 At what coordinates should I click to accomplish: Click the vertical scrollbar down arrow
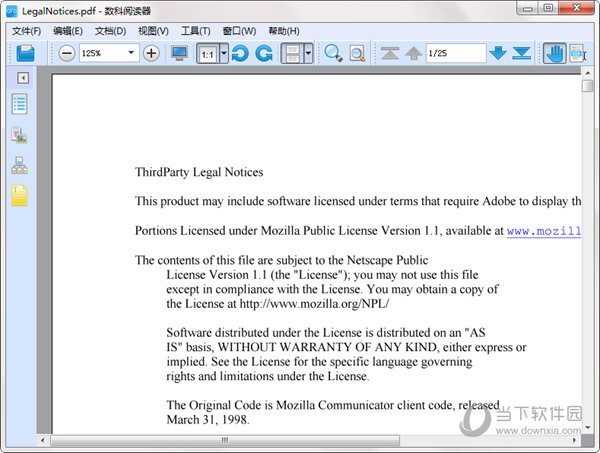pyautogui.click(x=587, y=427)
